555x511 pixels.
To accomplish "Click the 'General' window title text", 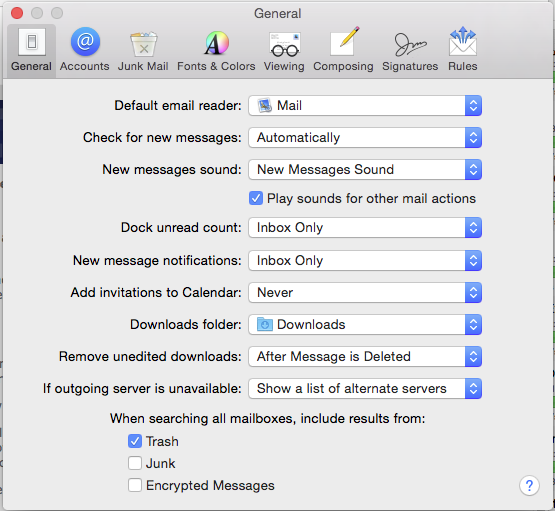I will click(278, 13).
